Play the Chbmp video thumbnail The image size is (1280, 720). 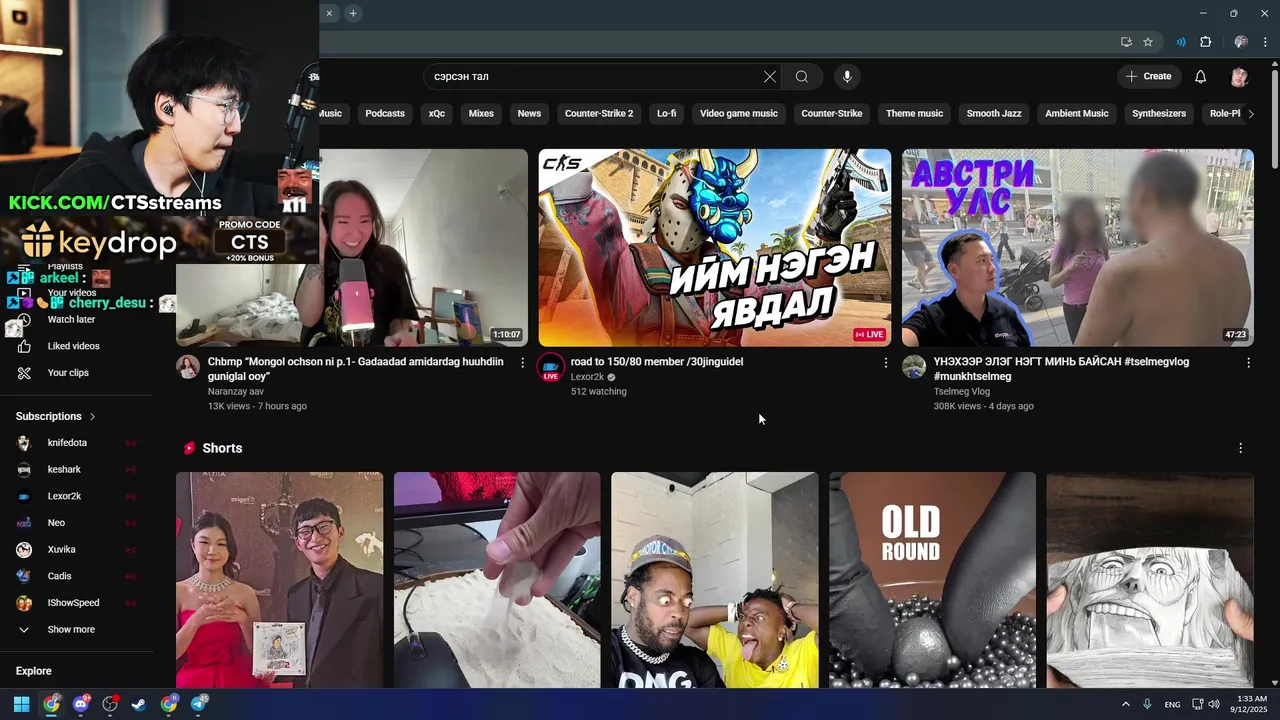tap(352, 247)
